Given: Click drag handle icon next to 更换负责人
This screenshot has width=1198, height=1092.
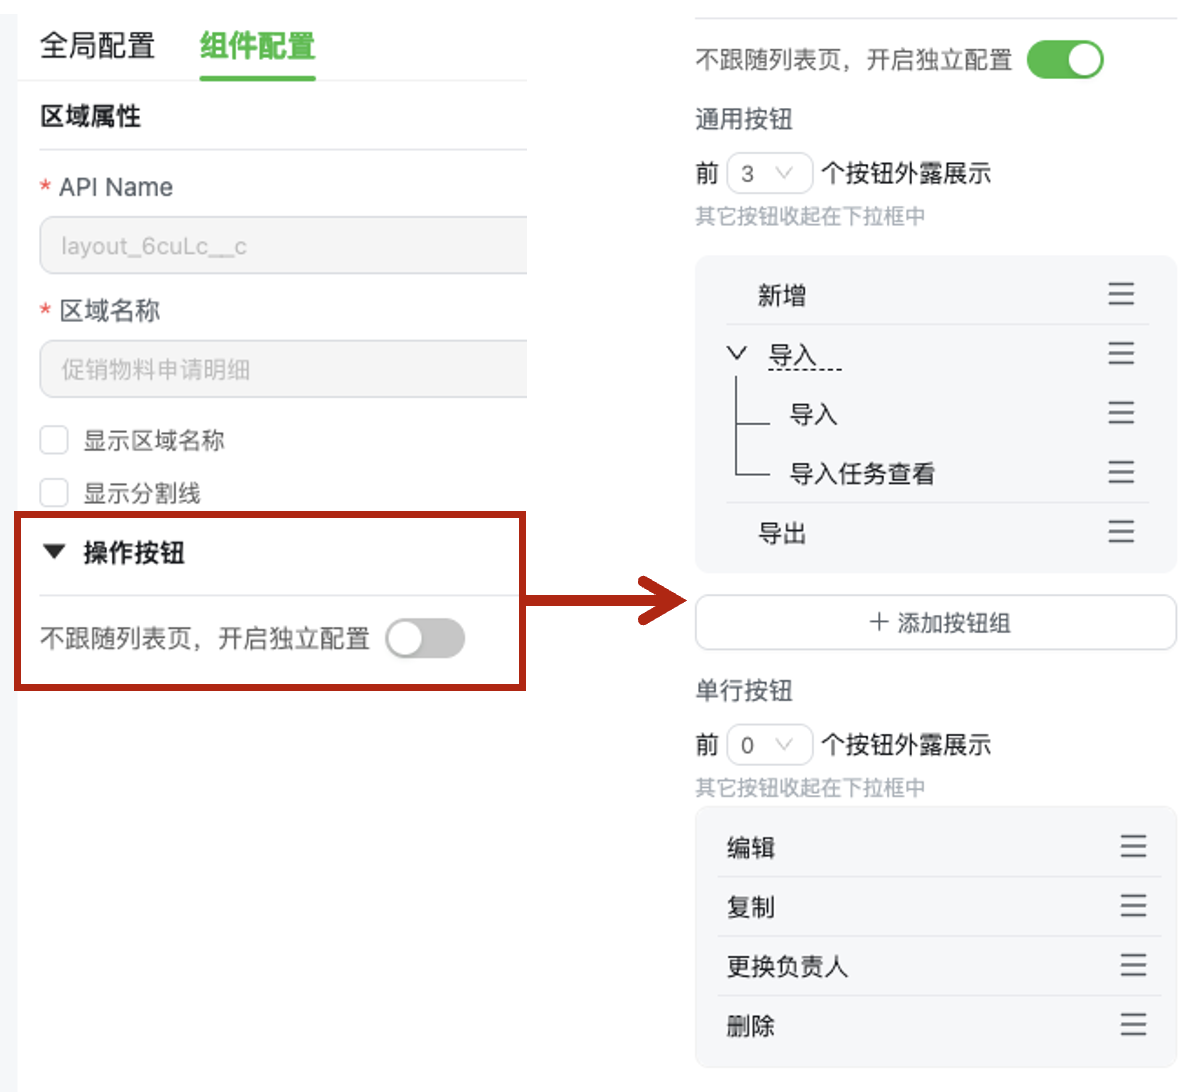Looking at the screenshot, I should [1133, 964].
